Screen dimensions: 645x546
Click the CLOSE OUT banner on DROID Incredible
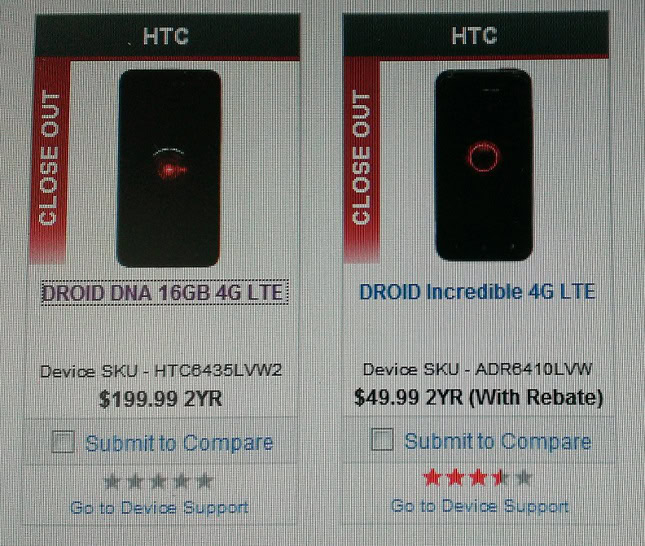click(x=361, y=160)
